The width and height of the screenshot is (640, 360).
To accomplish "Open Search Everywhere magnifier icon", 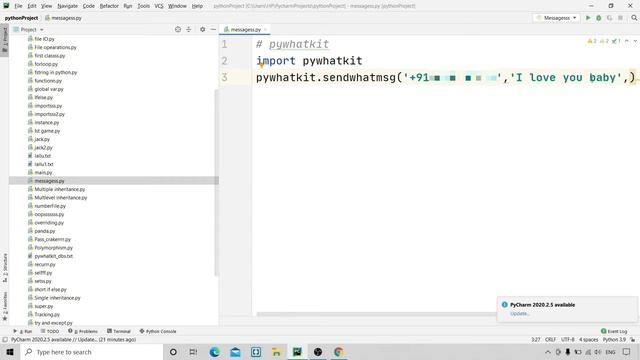I will pyautogui.click(x=634, y=18).
